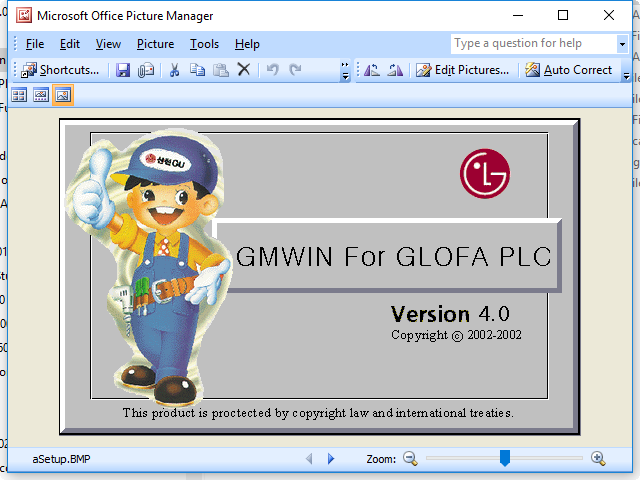Minimize the Picture Manager window

[518, 16]
